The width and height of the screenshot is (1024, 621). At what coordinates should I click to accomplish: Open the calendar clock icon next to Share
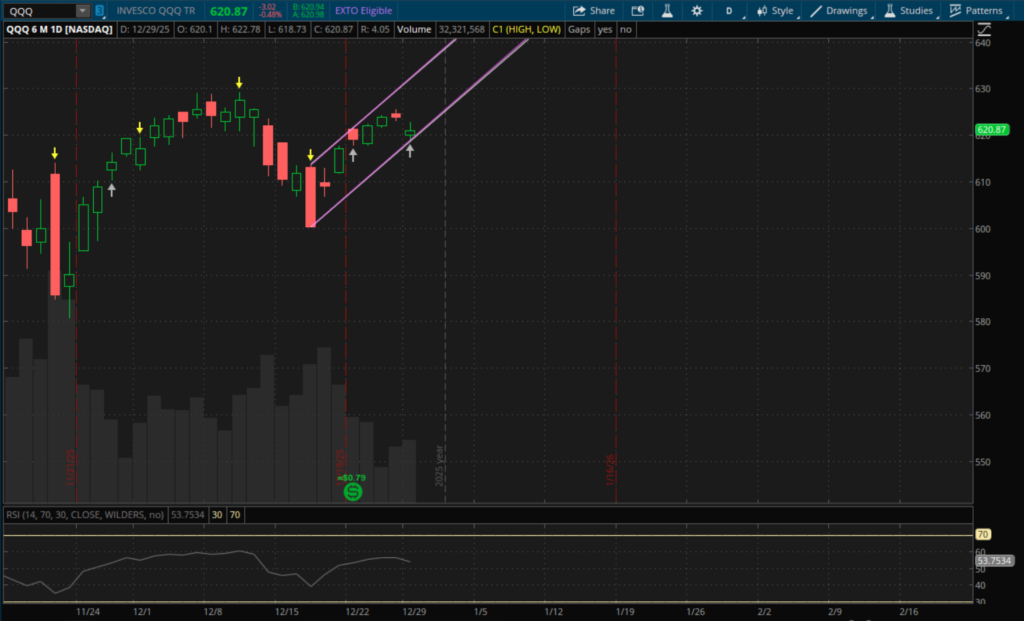638,11
